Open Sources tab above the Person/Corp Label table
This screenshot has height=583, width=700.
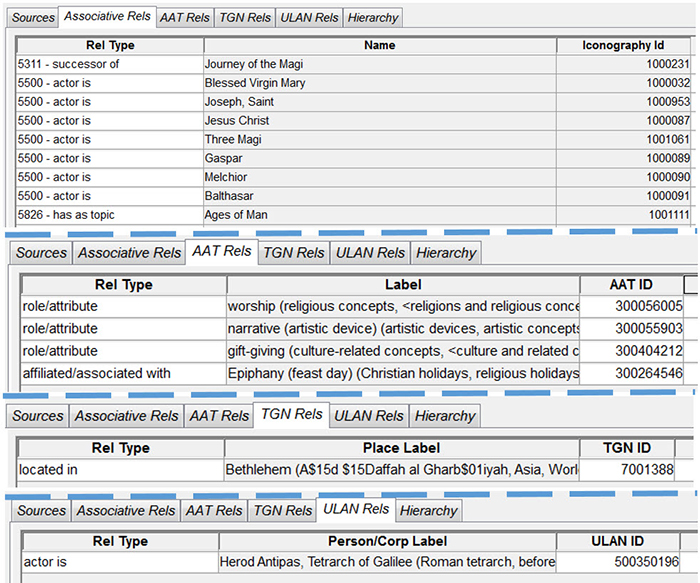[41, 510]
